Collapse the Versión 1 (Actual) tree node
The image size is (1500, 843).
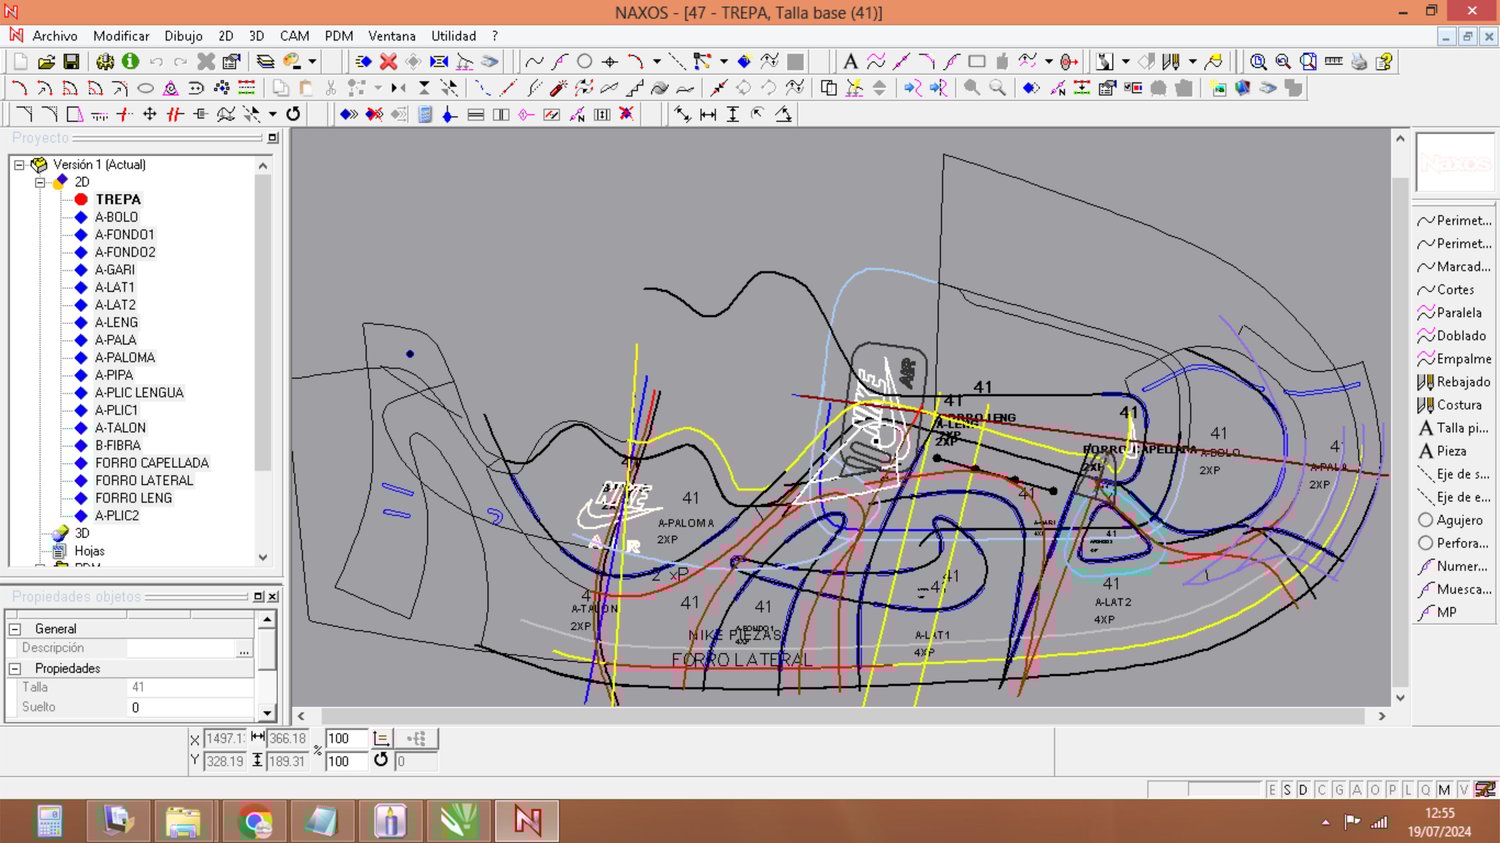(x=19, y=165)
